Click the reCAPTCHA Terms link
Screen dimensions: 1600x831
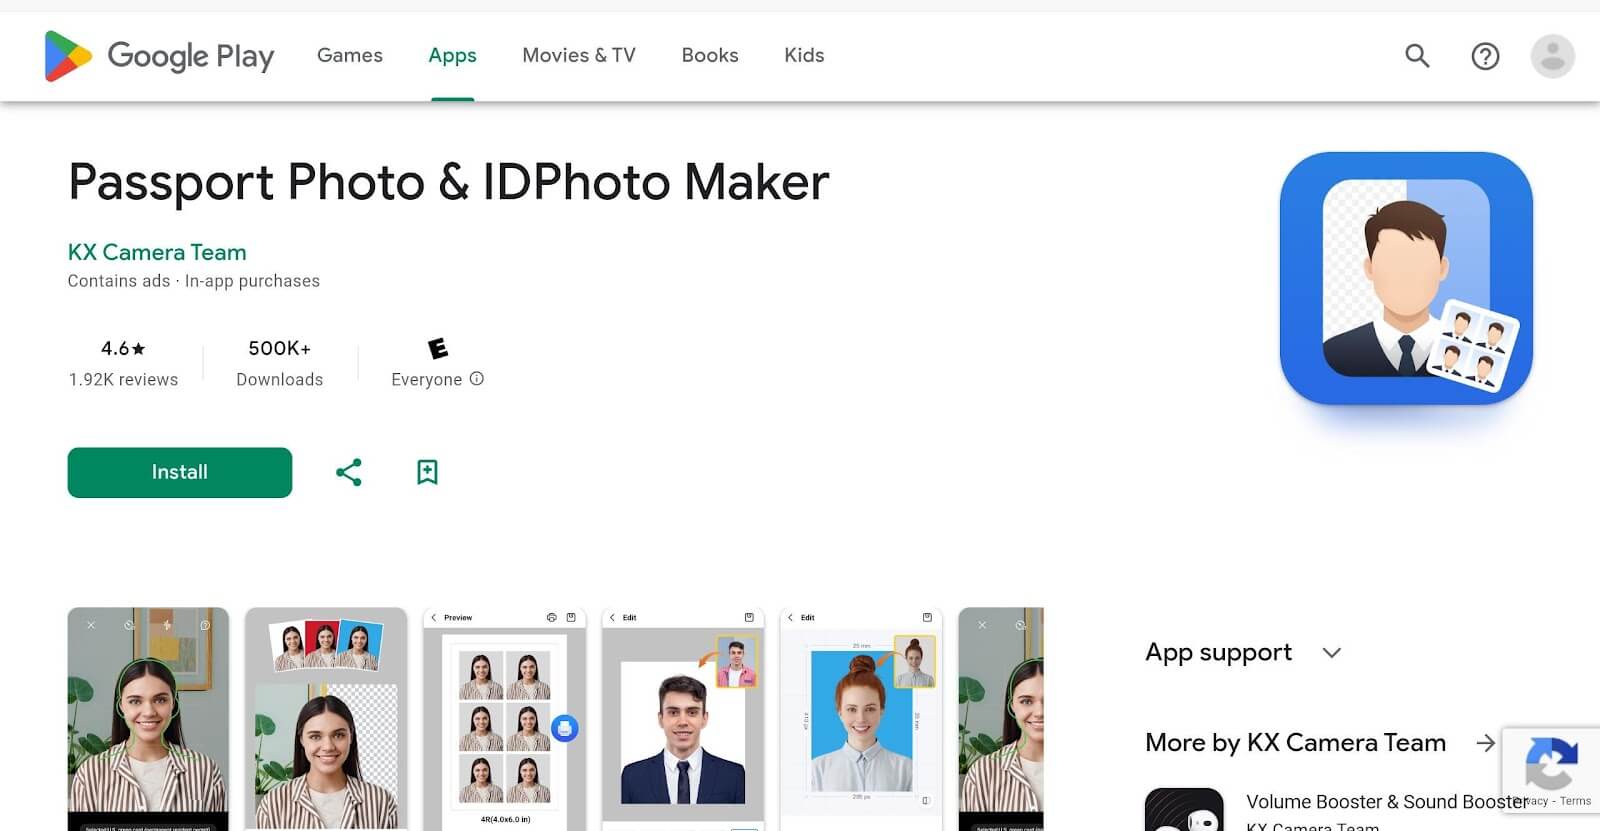(1575, 801)
